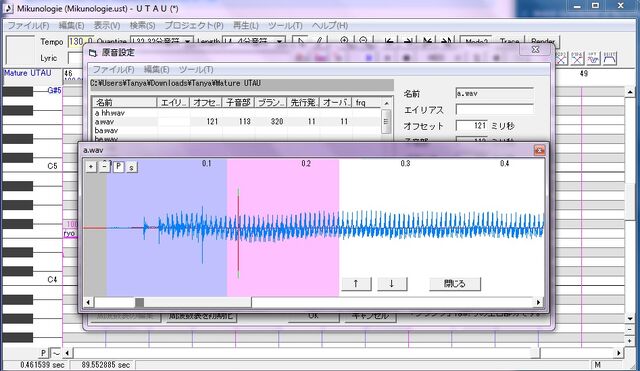Click the down arrow button in waveform window
640x371 pixels.
point(392,283)
